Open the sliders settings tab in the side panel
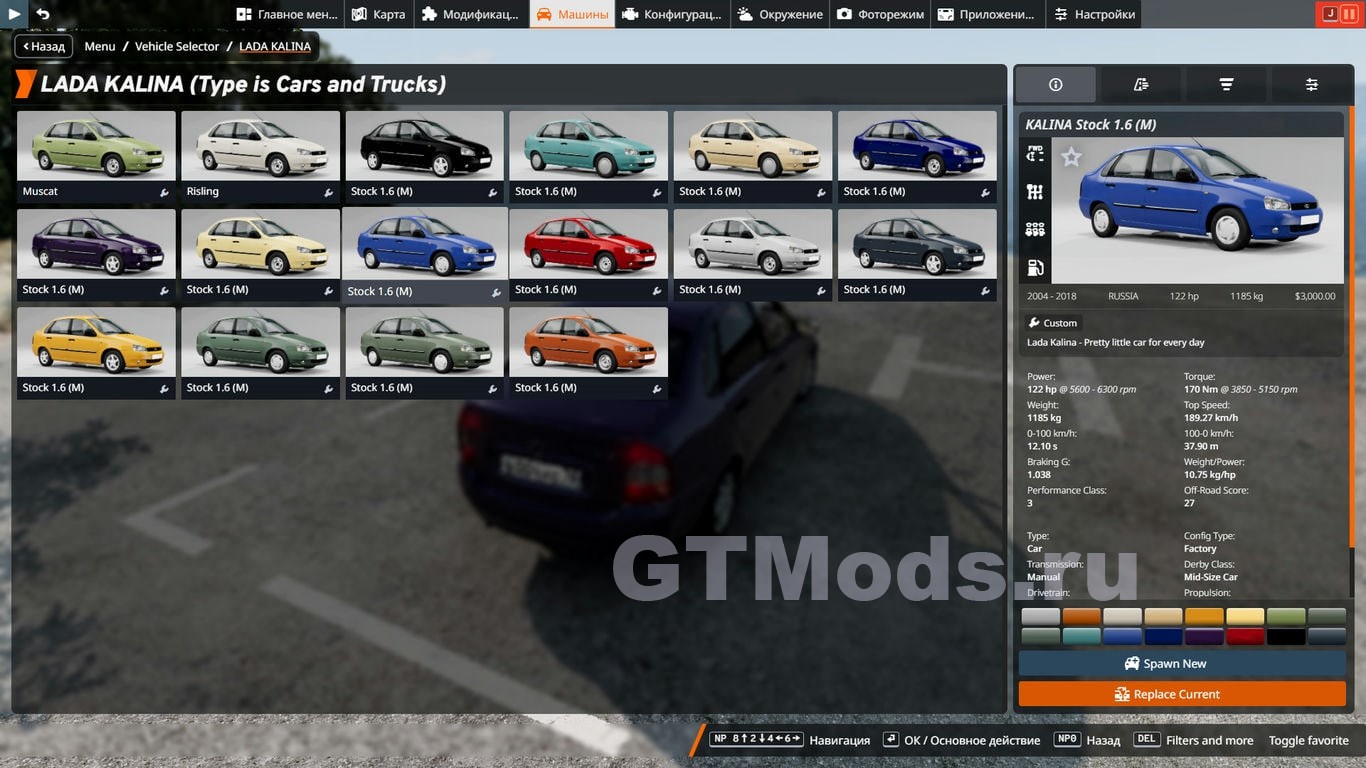Image resolution: width=1366 pixels, height=768 pixels. pyautogui.click(x=1311, y=85)
